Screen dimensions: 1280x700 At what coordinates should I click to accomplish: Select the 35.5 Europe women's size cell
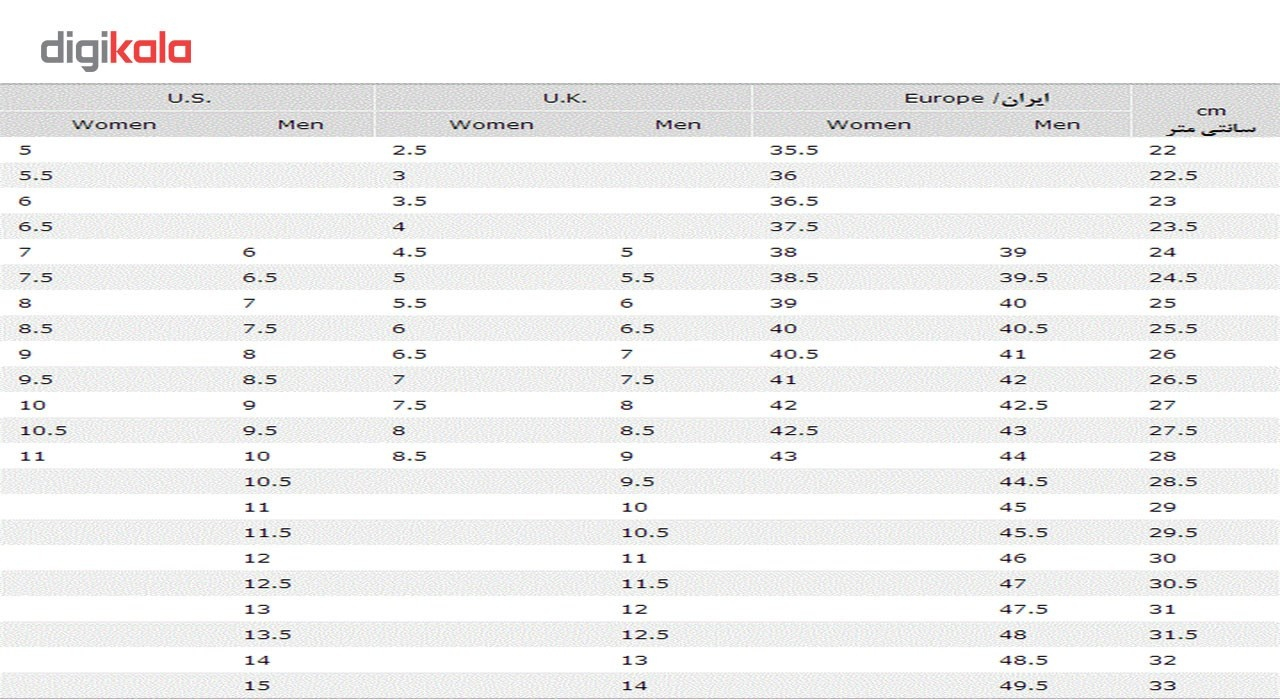[789, 150]
